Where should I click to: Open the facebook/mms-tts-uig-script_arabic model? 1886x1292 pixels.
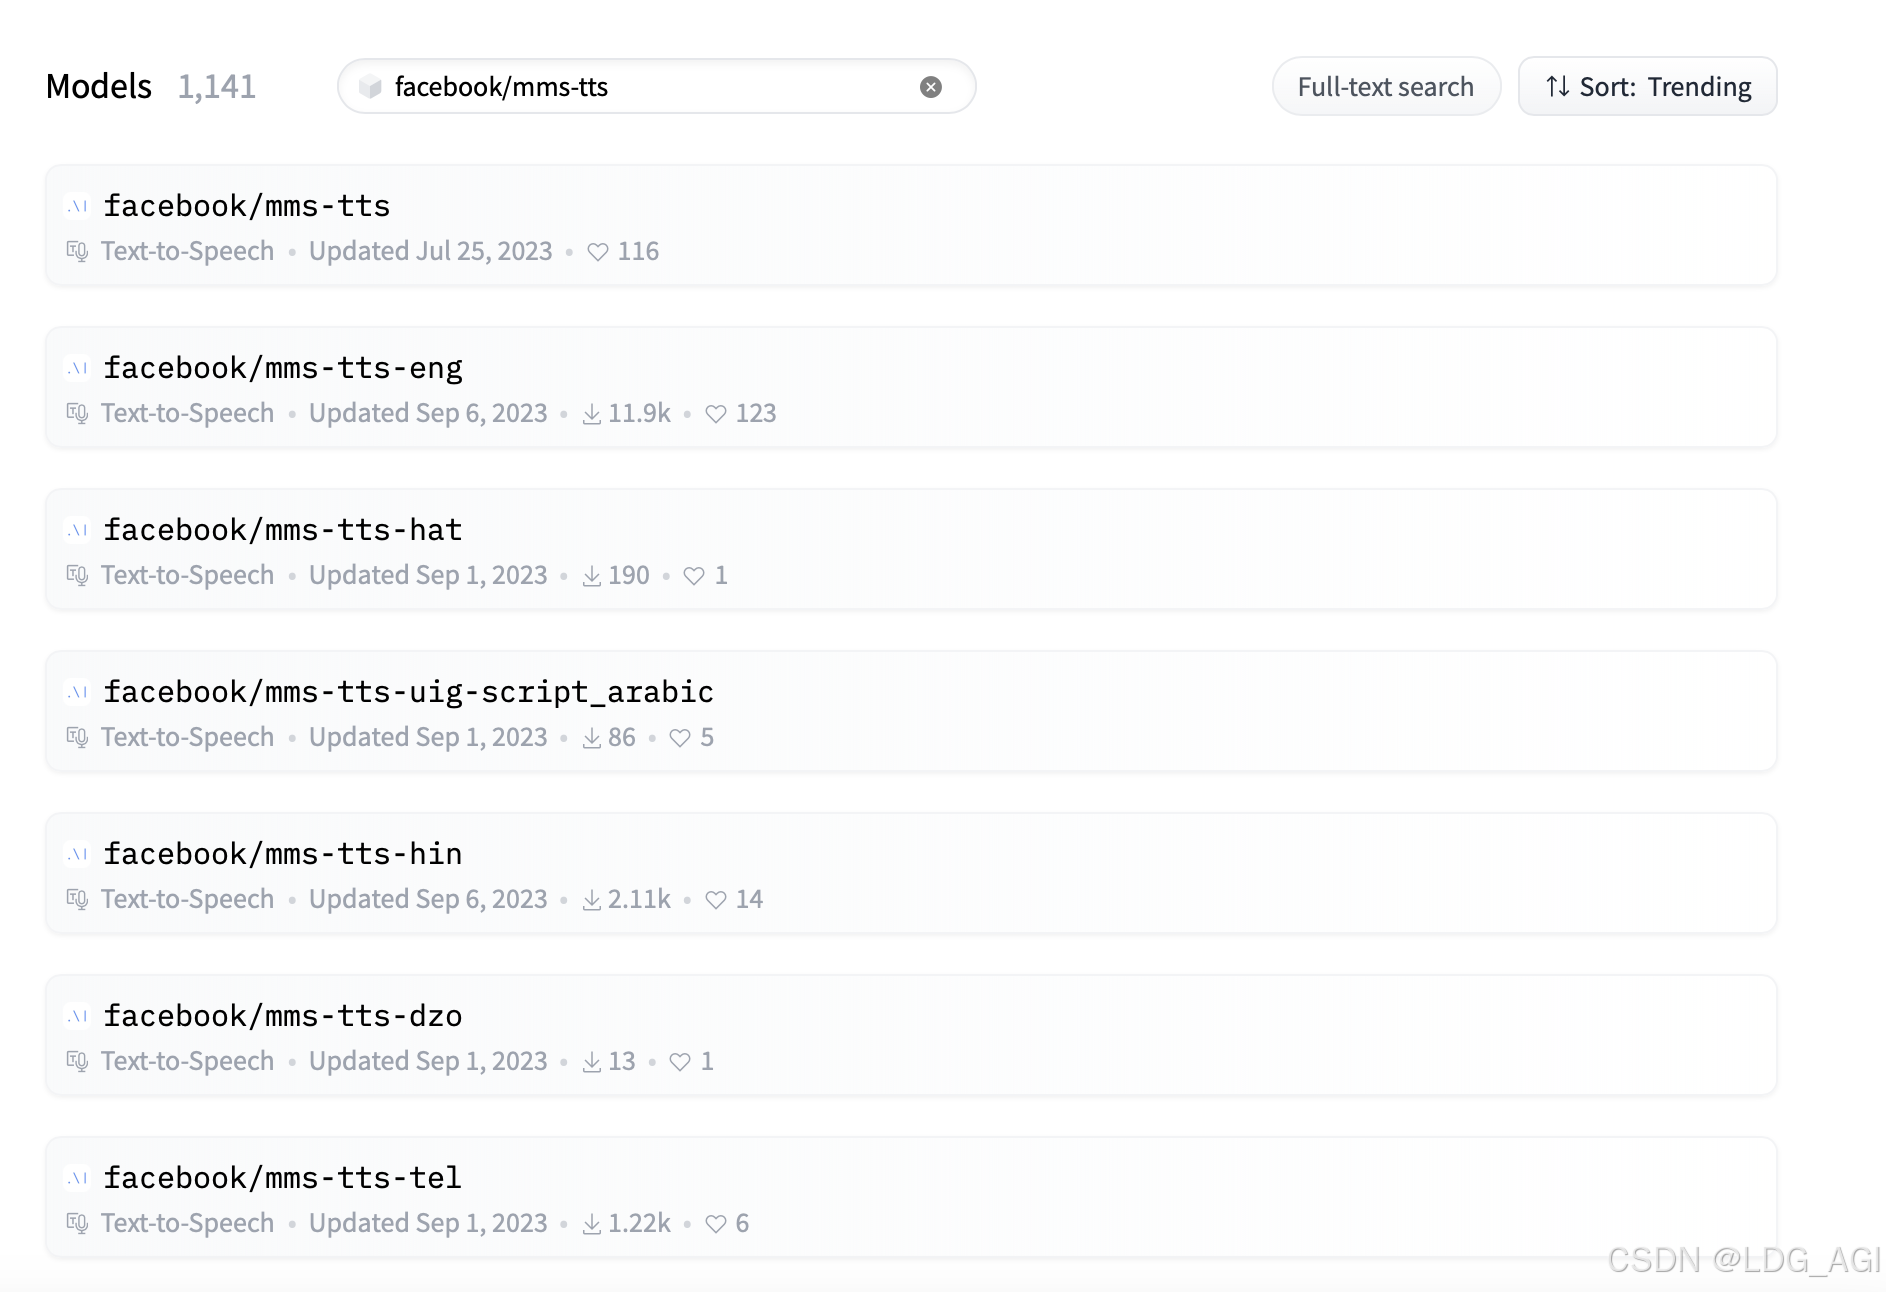pyautogui.click(x=410, y=691)
